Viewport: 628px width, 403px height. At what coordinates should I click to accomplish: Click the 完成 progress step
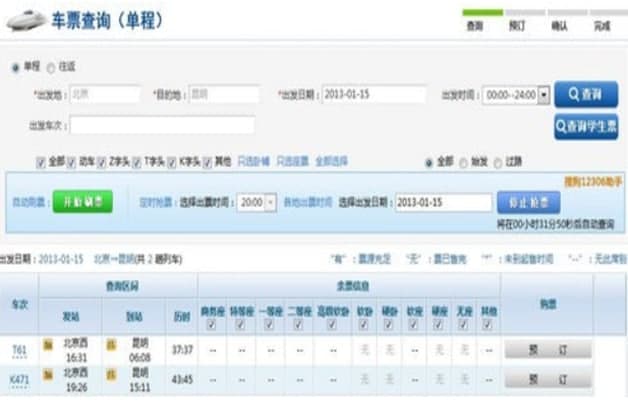(x=602, y=26)
